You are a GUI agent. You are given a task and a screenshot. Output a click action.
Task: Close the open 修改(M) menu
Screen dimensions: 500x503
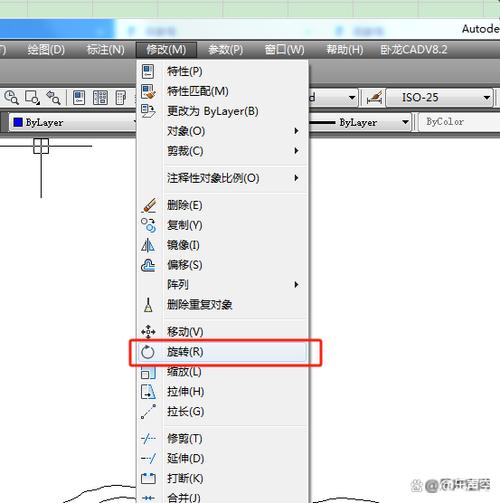click(x=166, y=50)
